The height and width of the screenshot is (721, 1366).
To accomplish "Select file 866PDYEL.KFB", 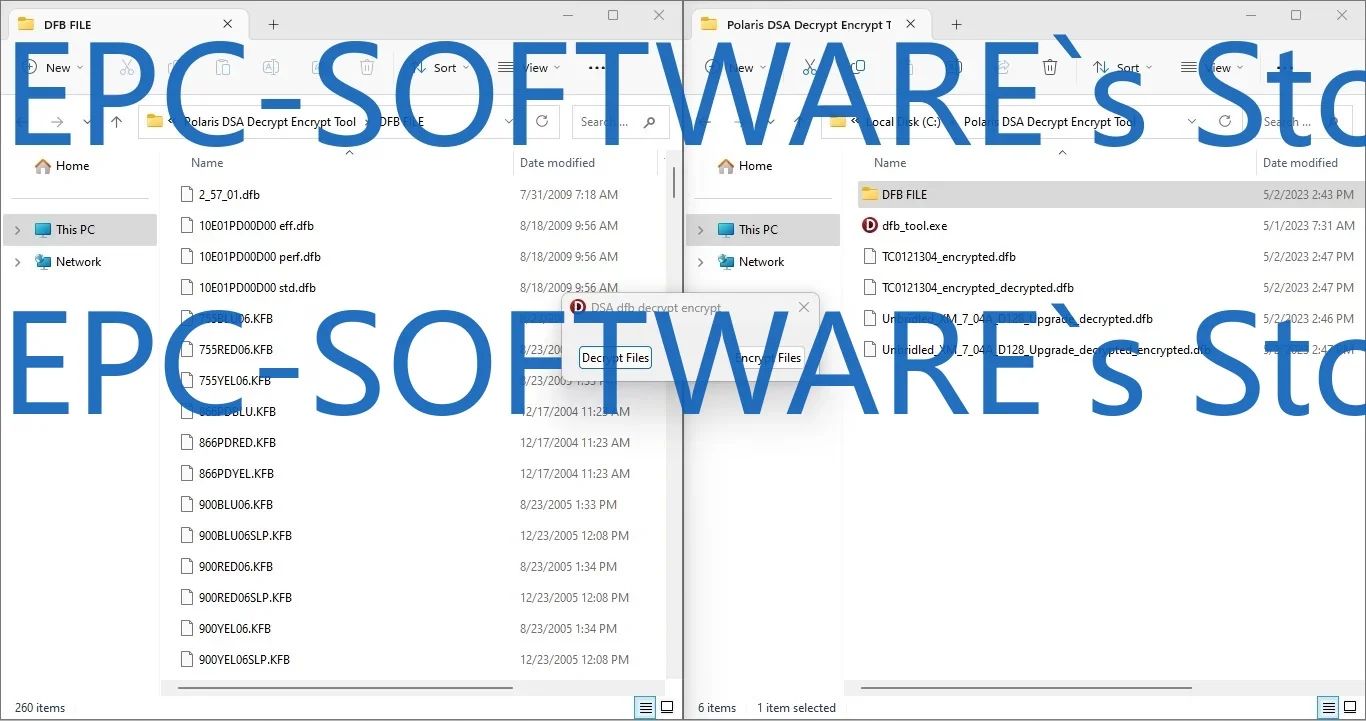I will (236, 474).
